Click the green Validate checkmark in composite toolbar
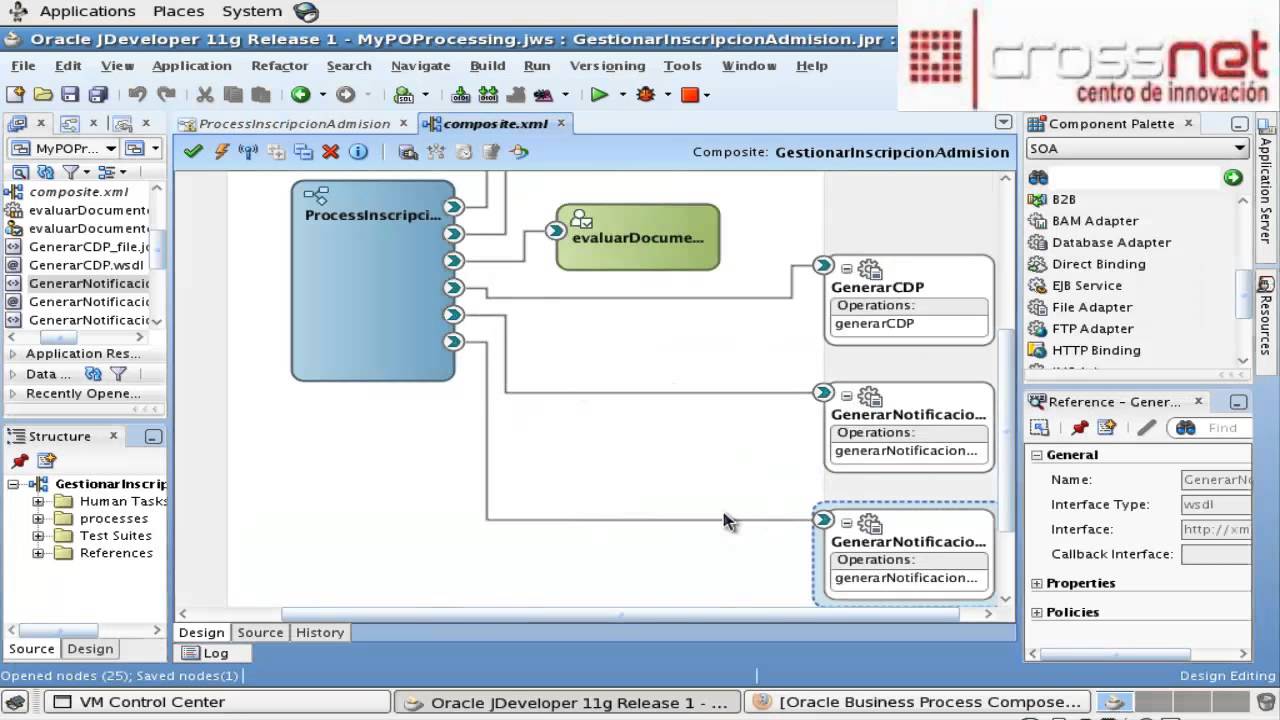This screenshot has width=1280, height=720. tap(193, 152)
